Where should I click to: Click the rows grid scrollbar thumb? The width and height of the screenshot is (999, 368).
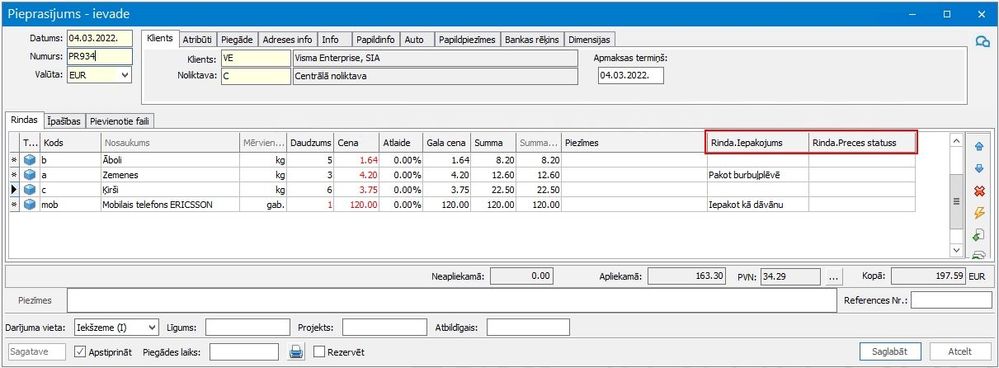point(956,201)
